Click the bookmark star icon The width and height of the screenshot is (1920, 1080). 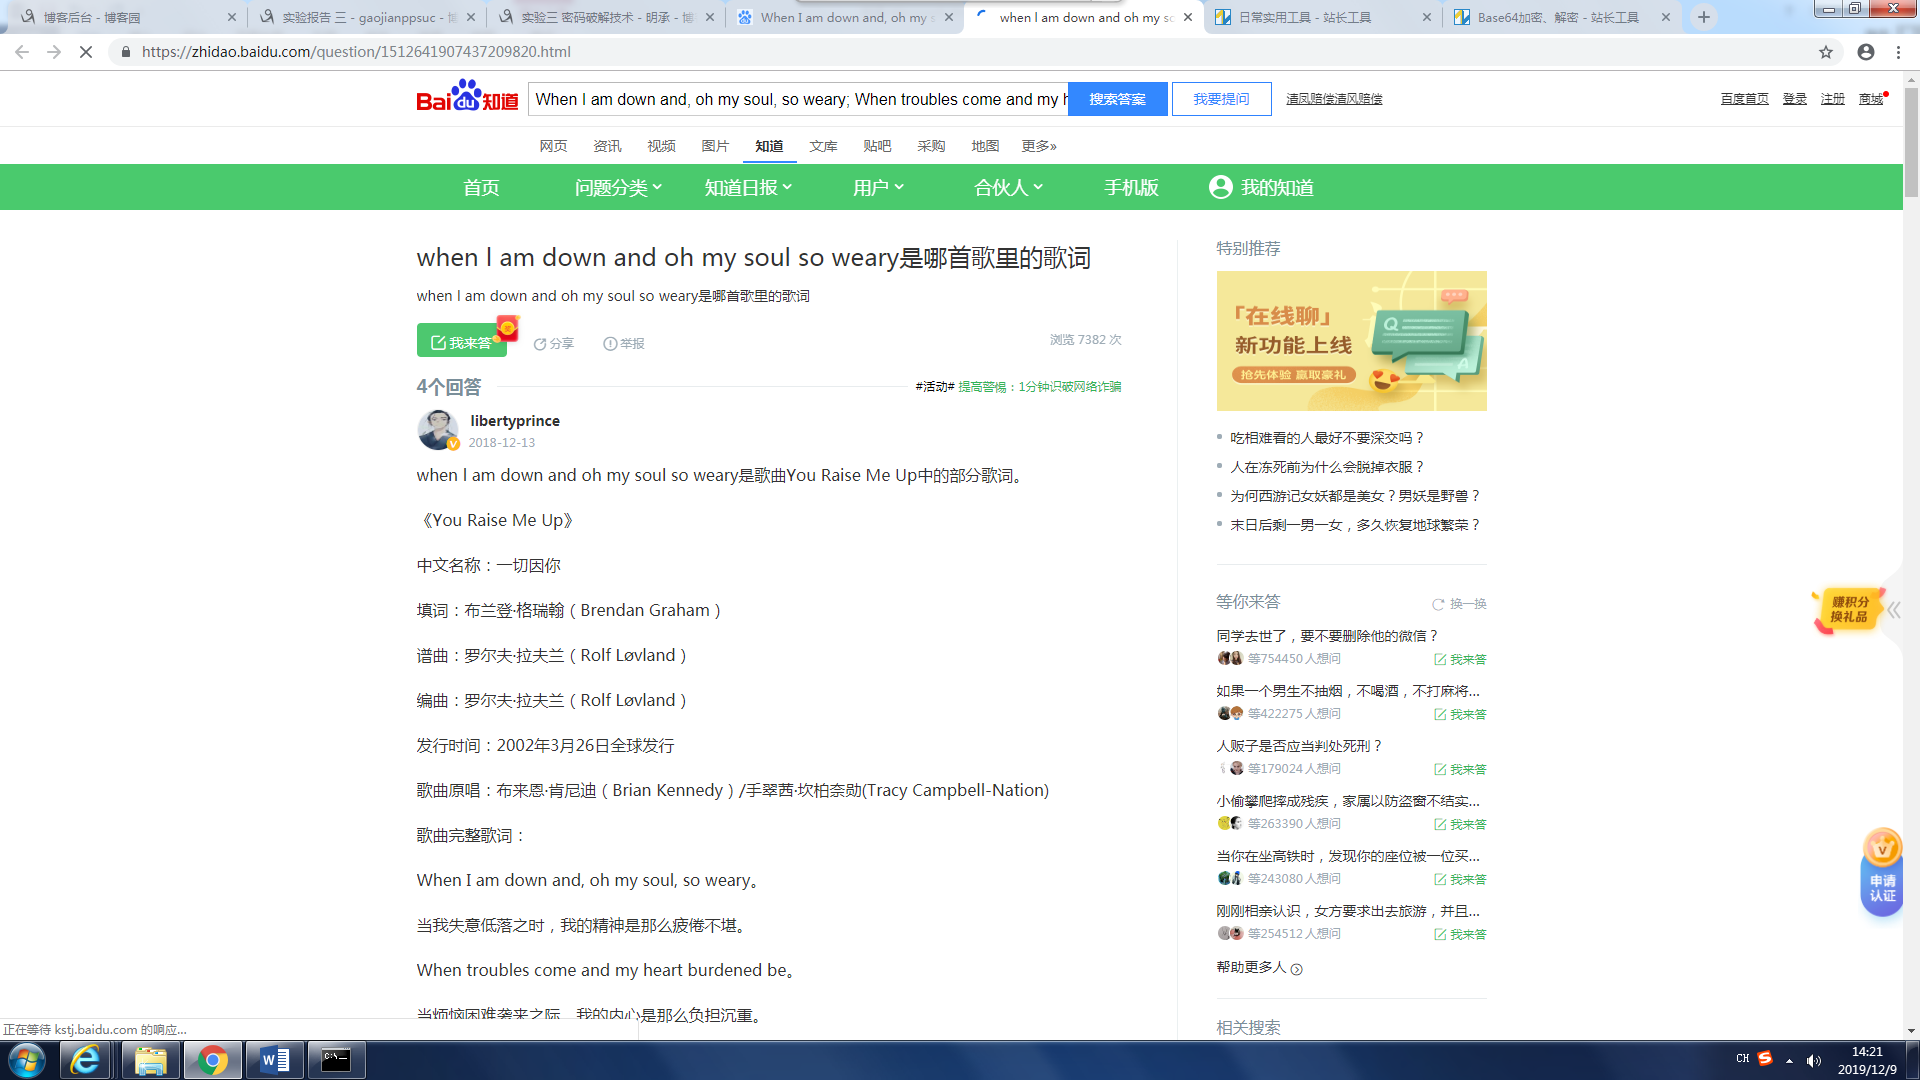[x=1826, y=52]
